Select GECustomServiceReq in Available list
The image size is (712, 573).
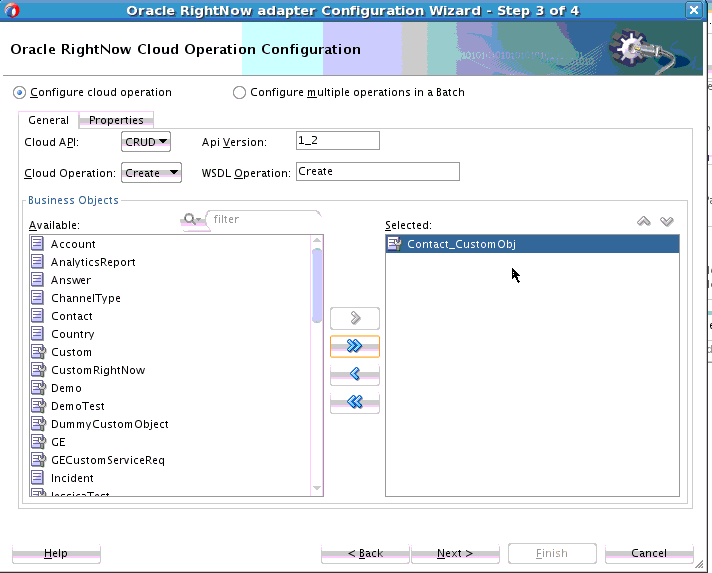pos(108,460)
